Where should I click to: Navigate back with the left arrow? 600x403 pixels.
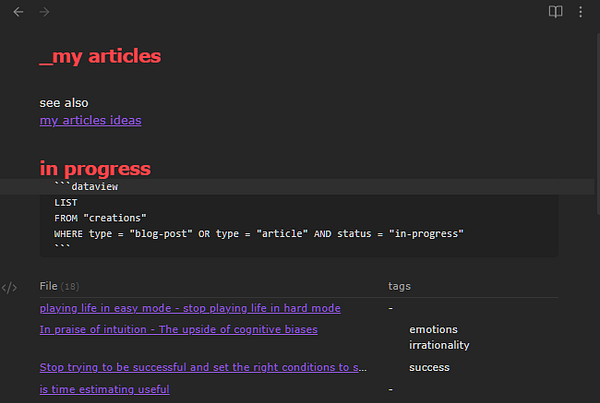pos(18,12)
